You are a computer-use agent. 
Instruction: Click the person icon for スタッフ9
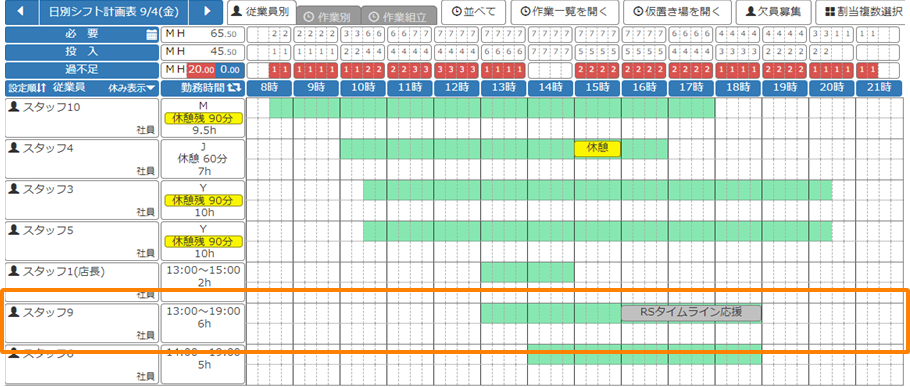click(15, 312)
